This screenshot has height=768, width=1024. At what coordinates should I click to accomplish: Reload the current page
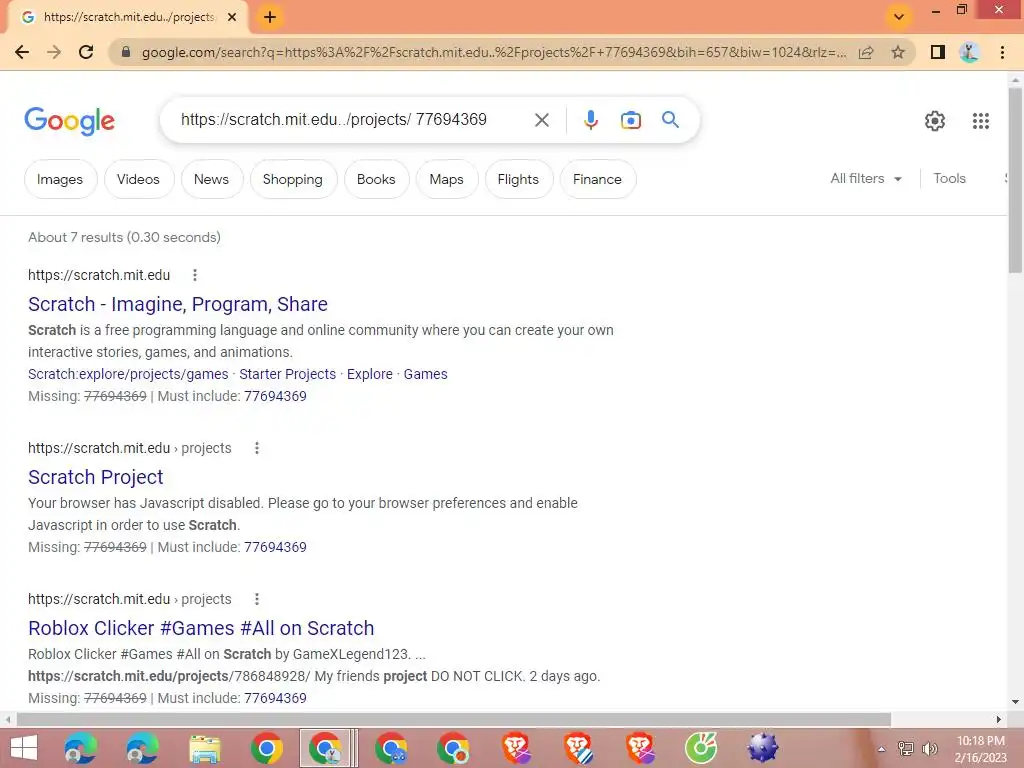tap(86, 52)
